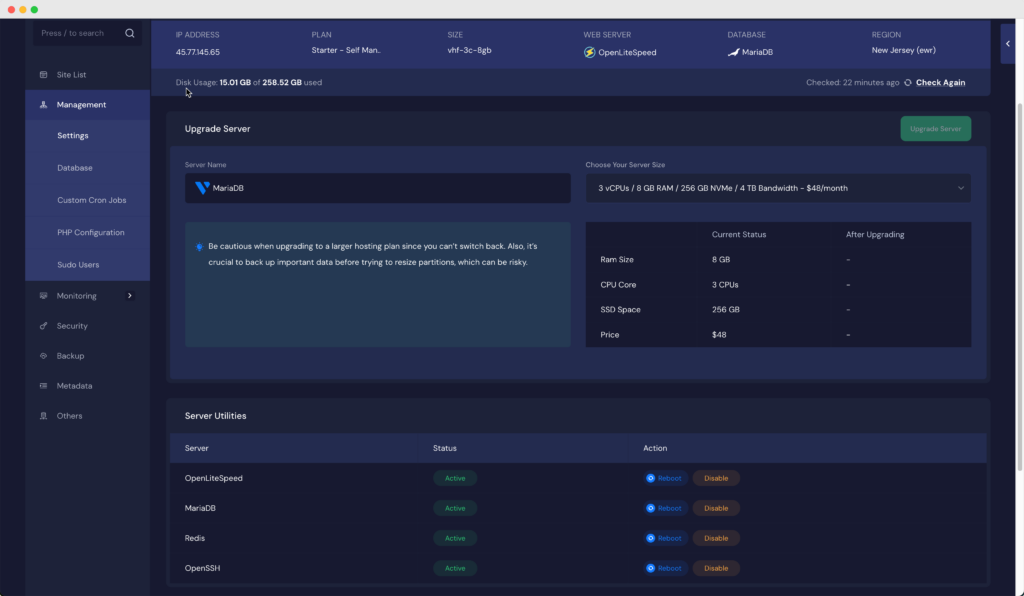Screen dimensions: 1024x596
Task: Disable the OpenLiteSpeed service
Action: 716,478
